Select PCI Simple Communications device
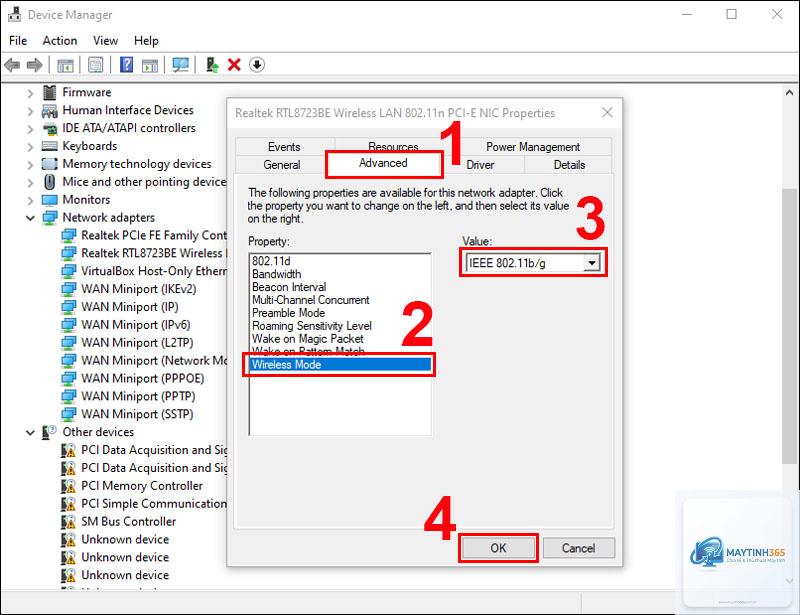The height and width of the screenshot is (615, 800). tap(154, 504)
